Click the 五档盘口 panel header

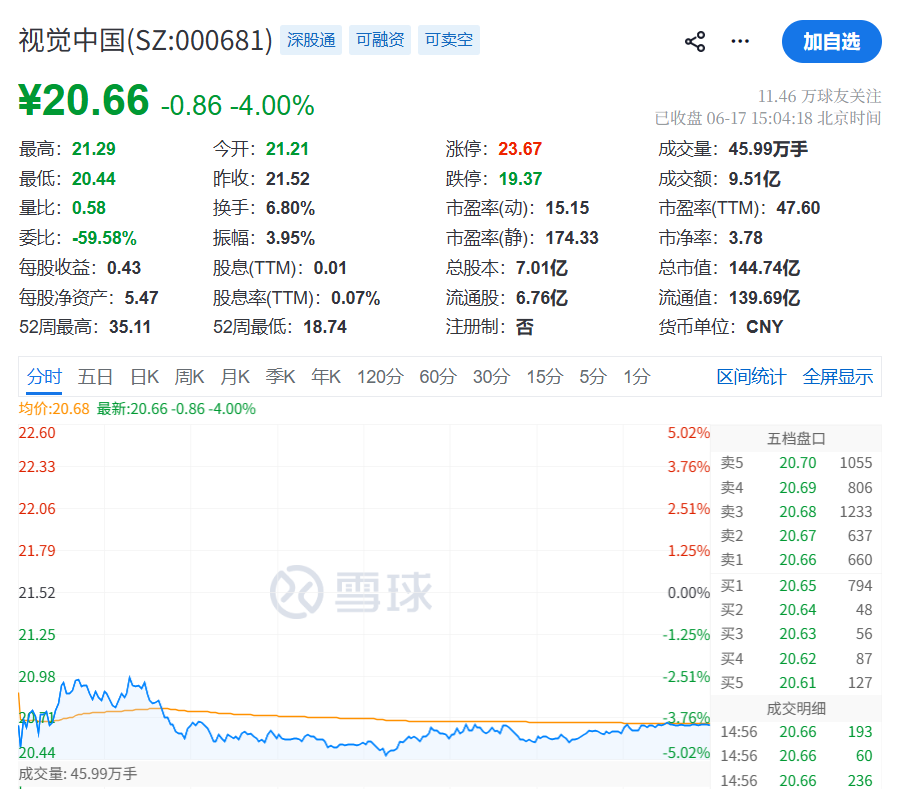click(796, 439)
